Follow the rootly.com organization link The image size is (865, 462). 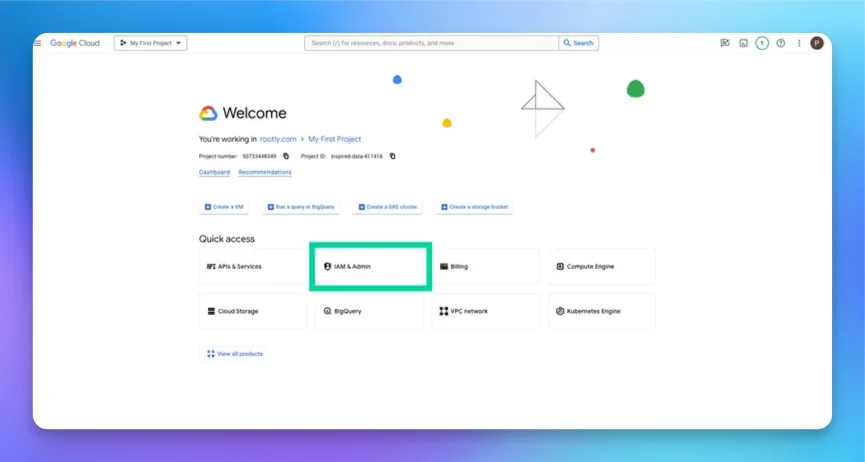tap(278, 139)
